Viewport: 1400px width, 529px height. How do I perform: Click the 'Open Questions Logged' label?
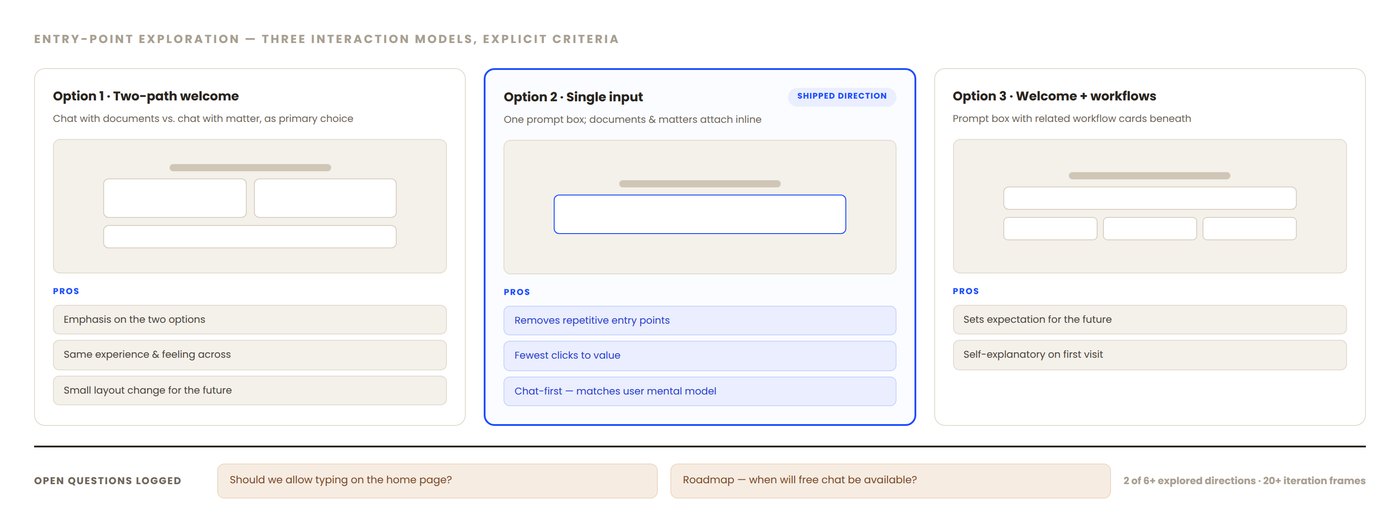coord(108,481)
